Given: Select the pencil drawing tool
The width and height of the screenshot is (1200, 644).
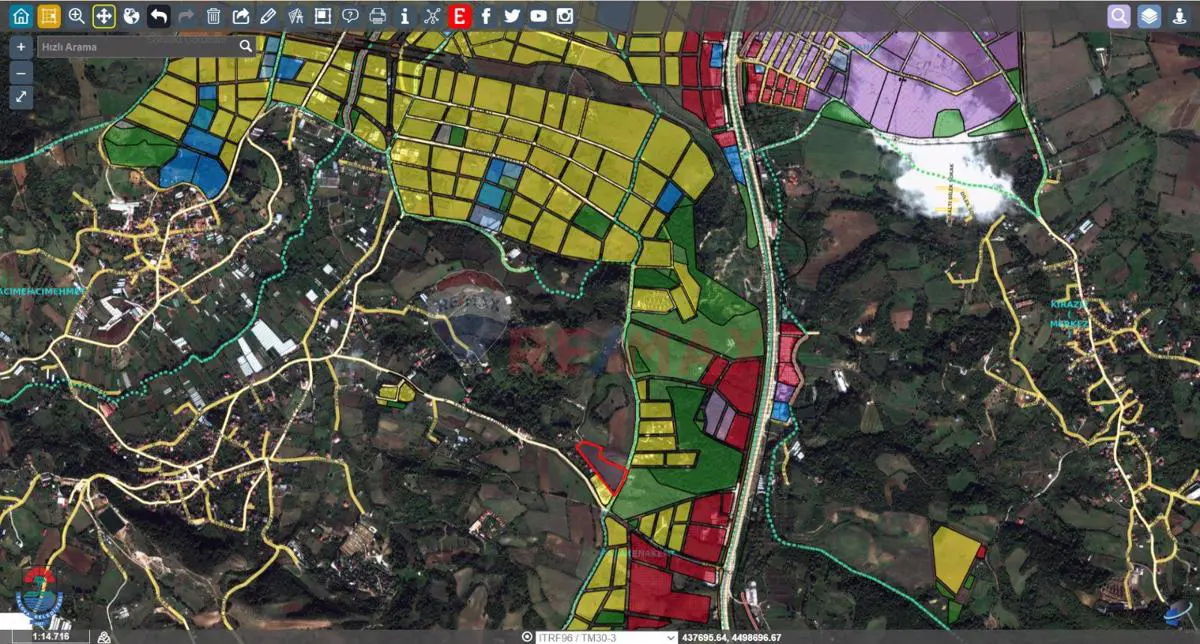Looking at the screenshot, I should point(268,16).
